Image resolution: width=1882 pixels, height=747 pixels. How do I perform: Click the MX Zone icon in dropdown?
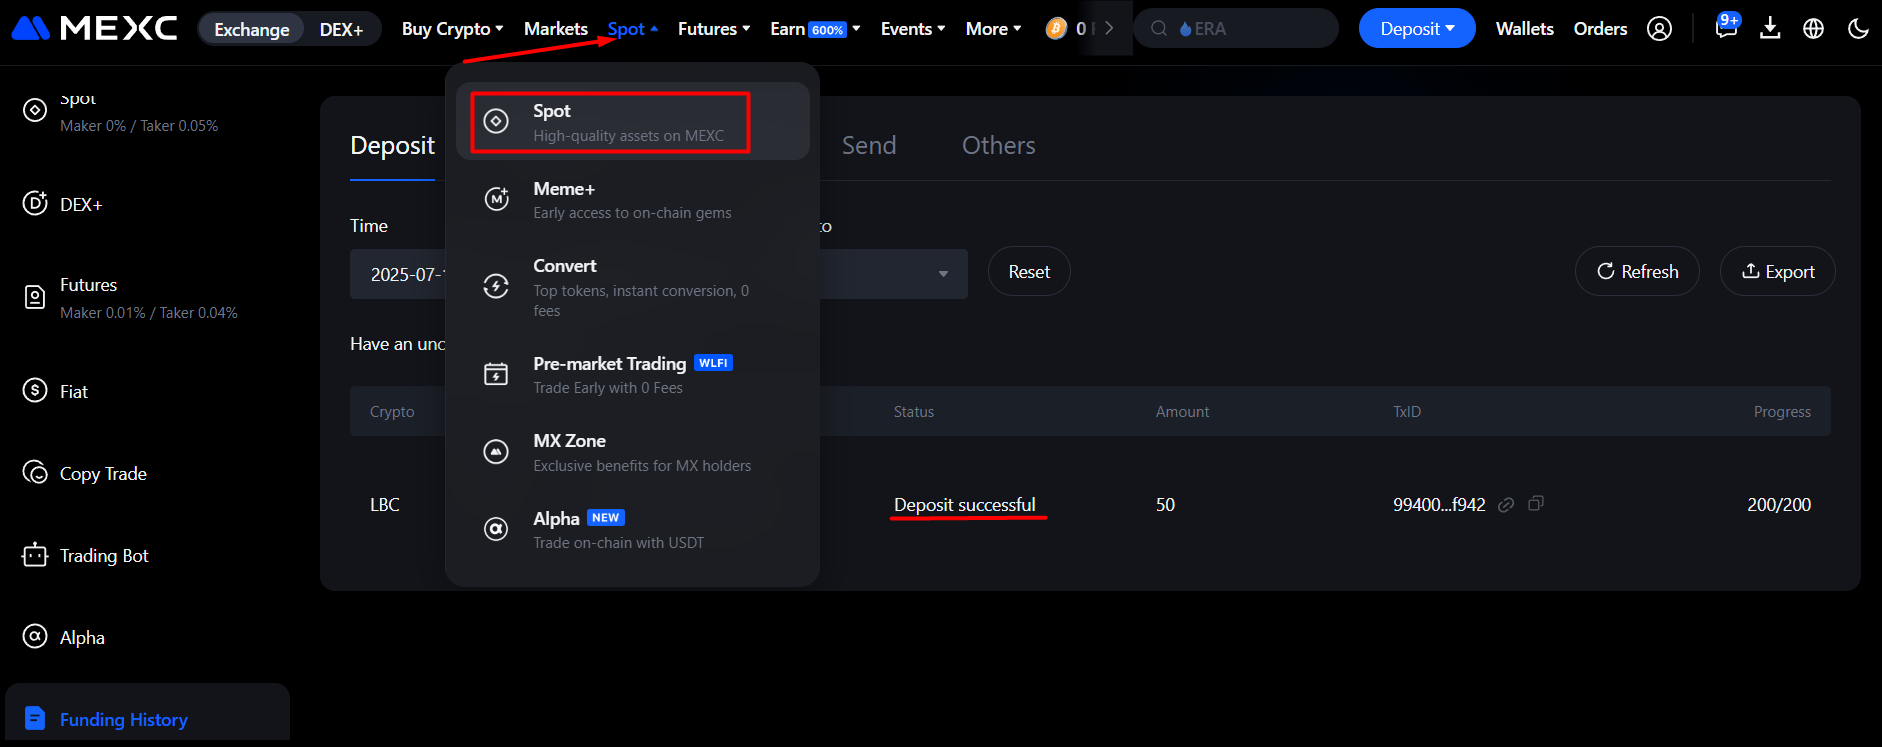pos(496,452)
